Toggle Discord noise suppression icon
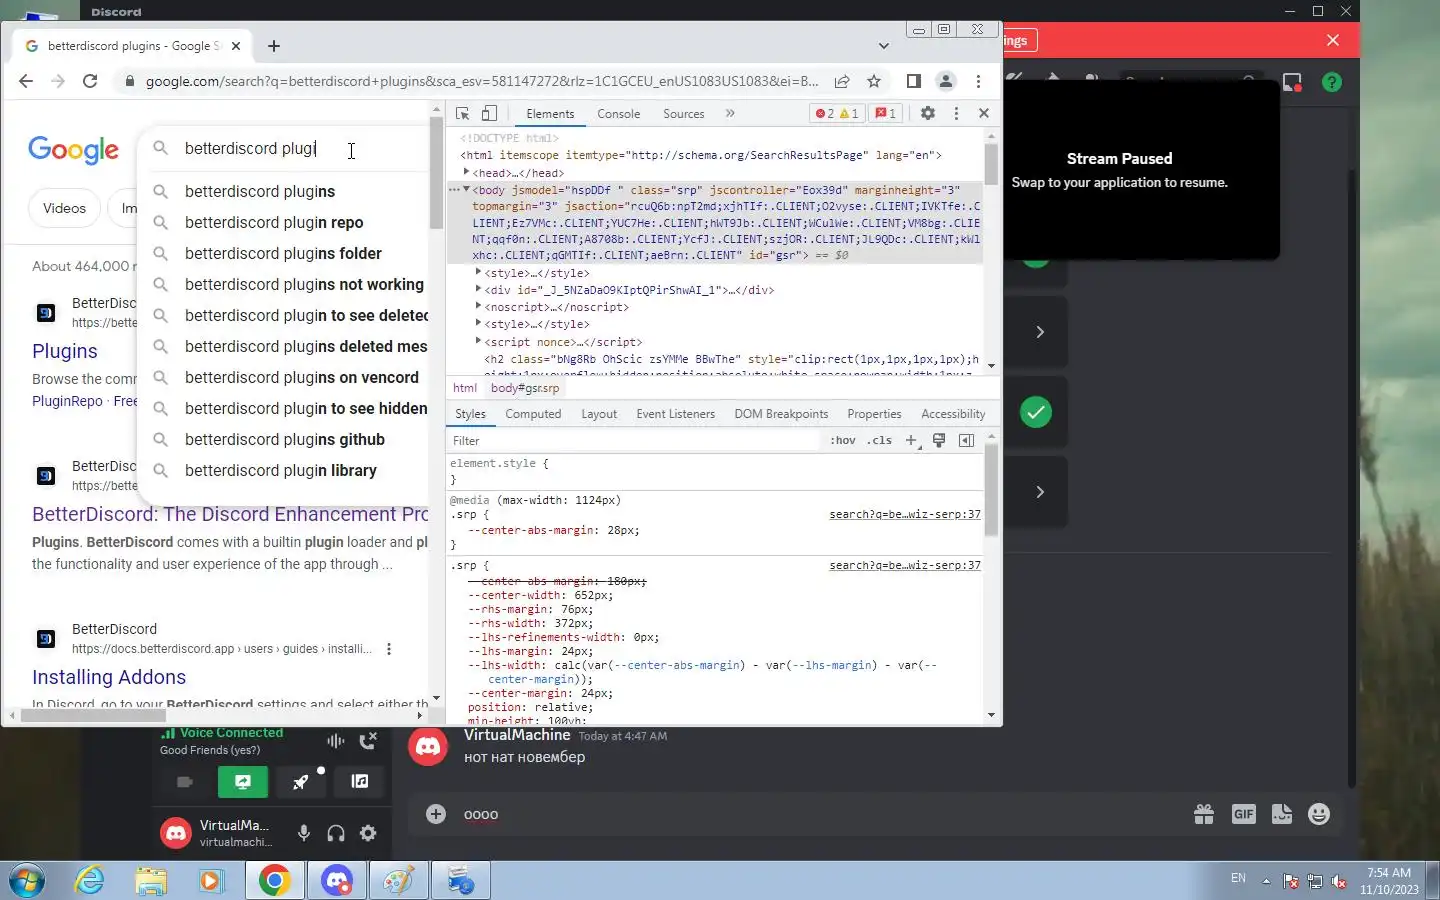 [335, 740]
